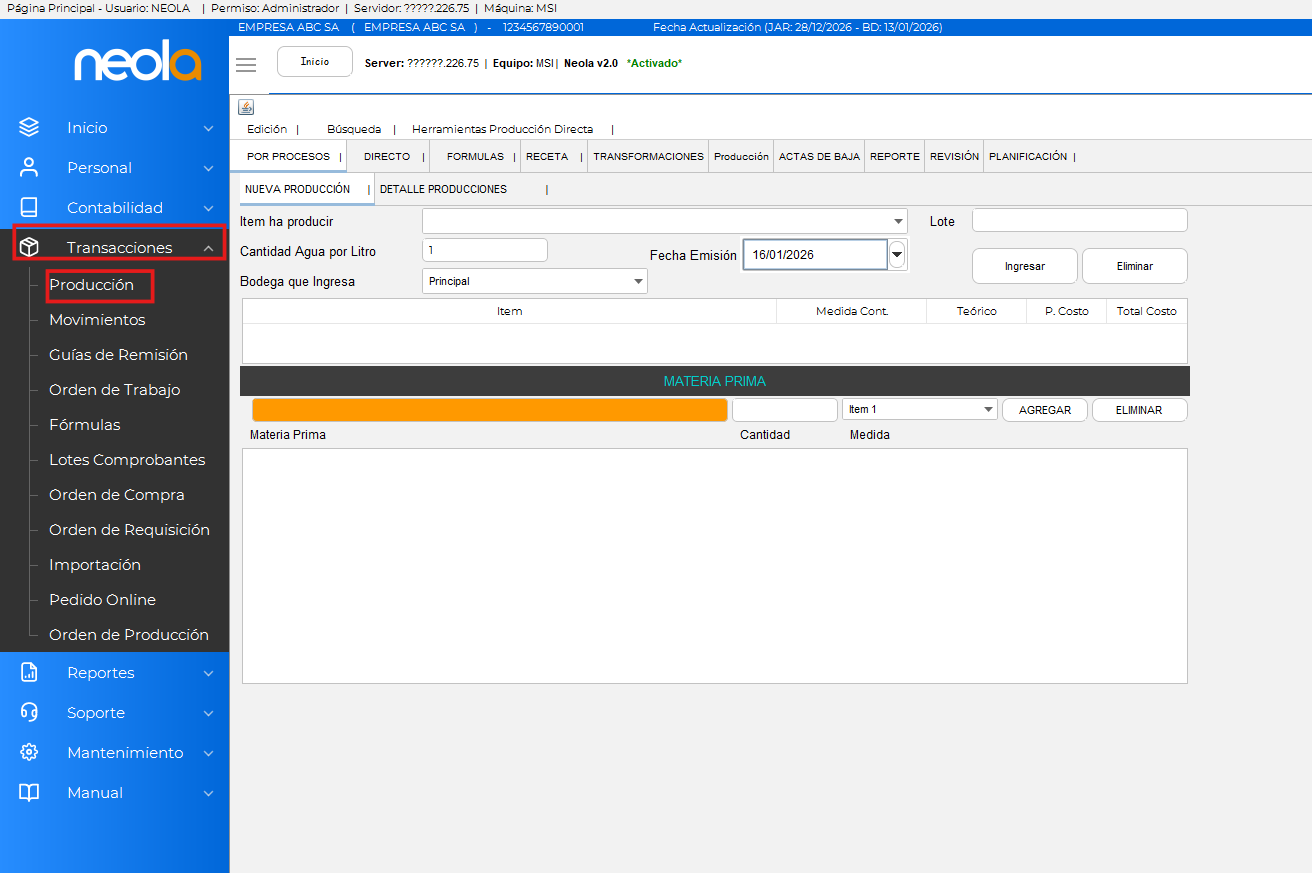Screen dimensions: 1312x873
Task: Click the hamburger menu icon
Action: point(246,65)
